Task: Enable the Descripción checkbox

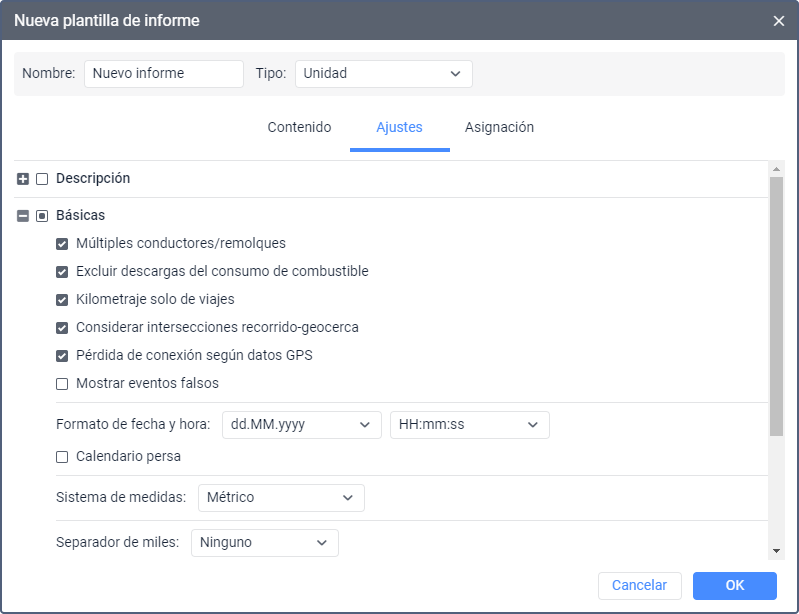Action: click(x=42, y=179)
